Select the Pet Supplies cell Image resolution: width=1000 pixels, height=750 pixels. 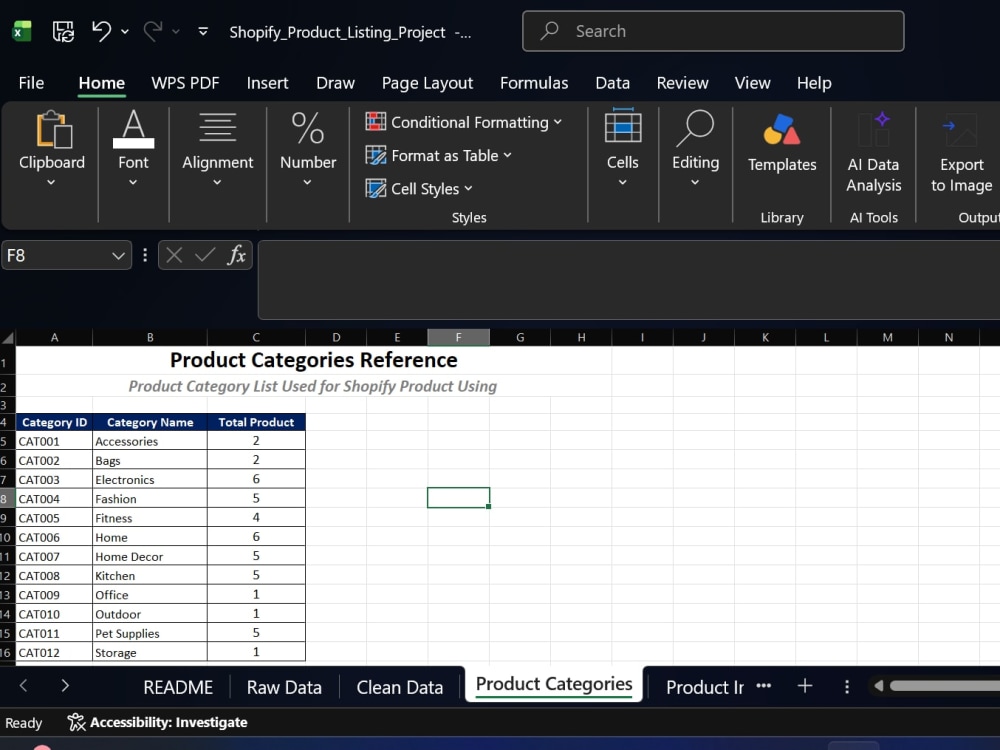point(150,633)
